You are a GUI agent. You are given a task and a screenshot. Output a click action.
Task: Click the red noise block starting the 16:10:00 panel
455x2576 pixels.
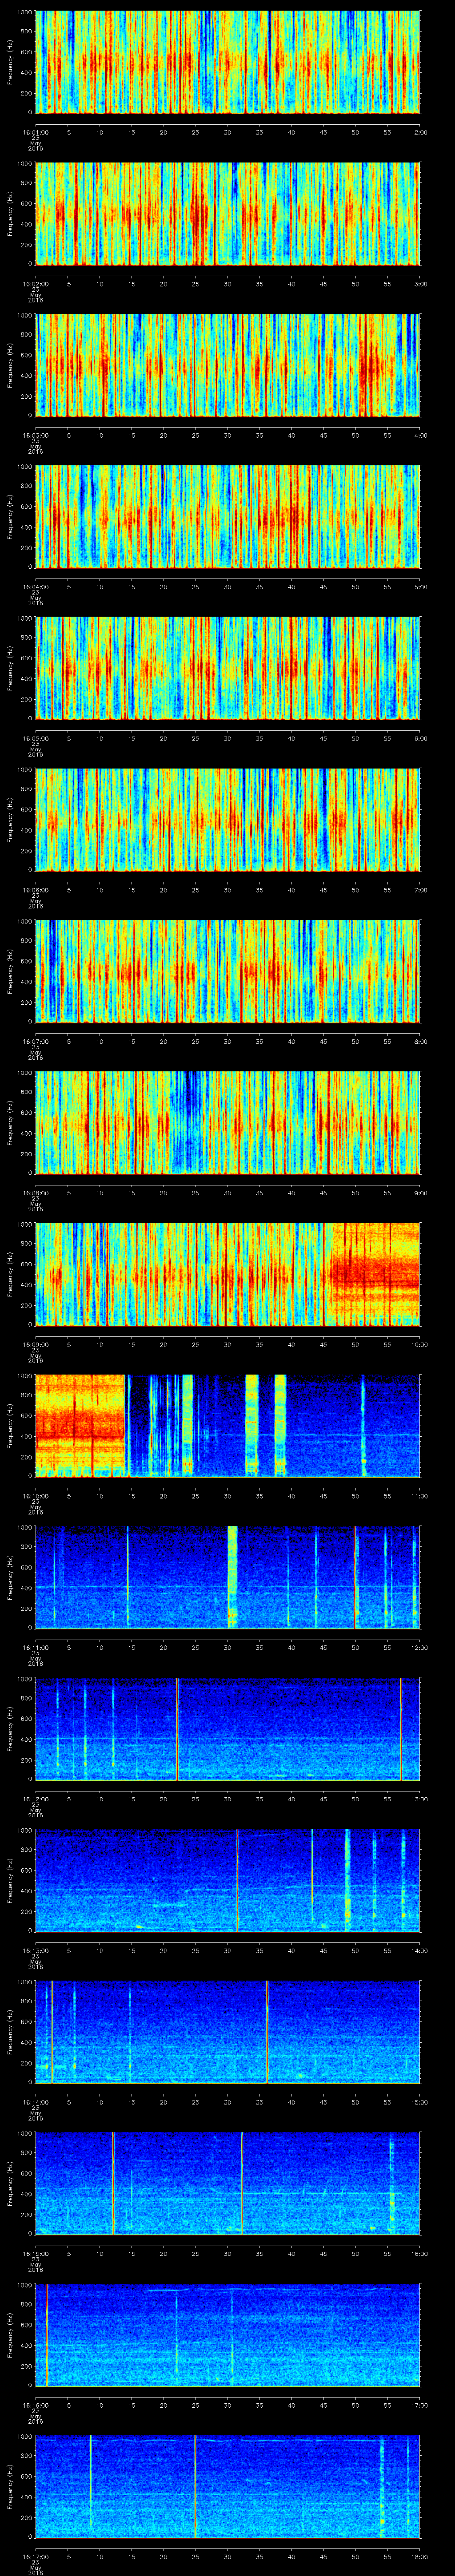(80, 1425)
